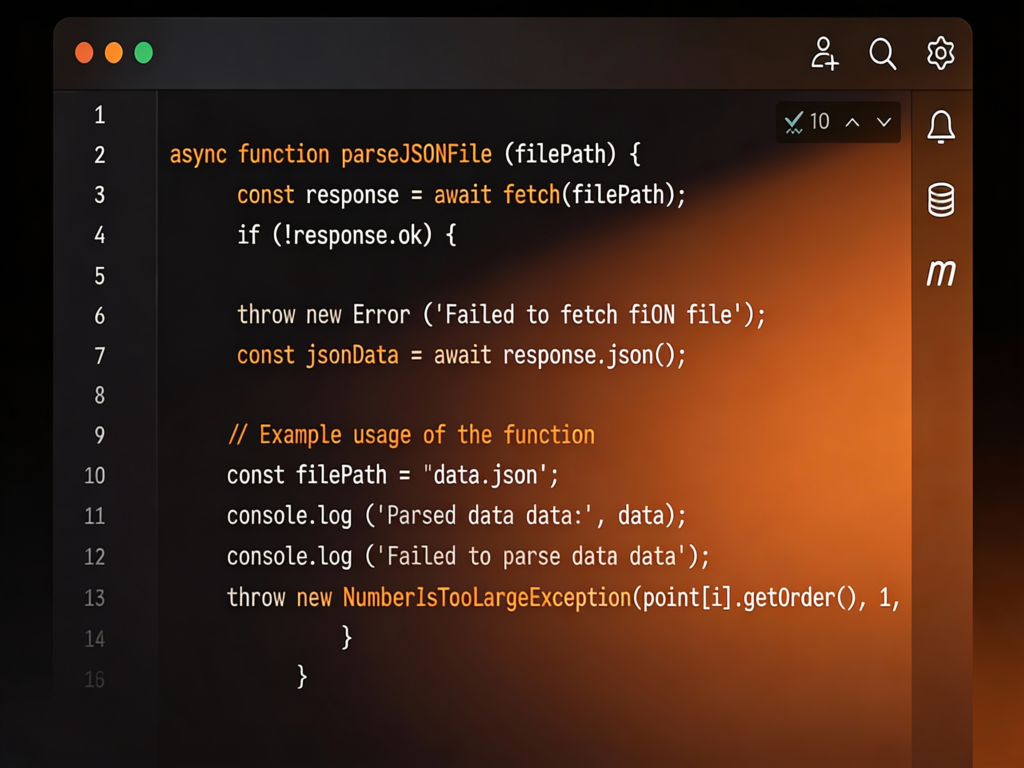Show notifications with the bell icon

[x=940, y=127]
